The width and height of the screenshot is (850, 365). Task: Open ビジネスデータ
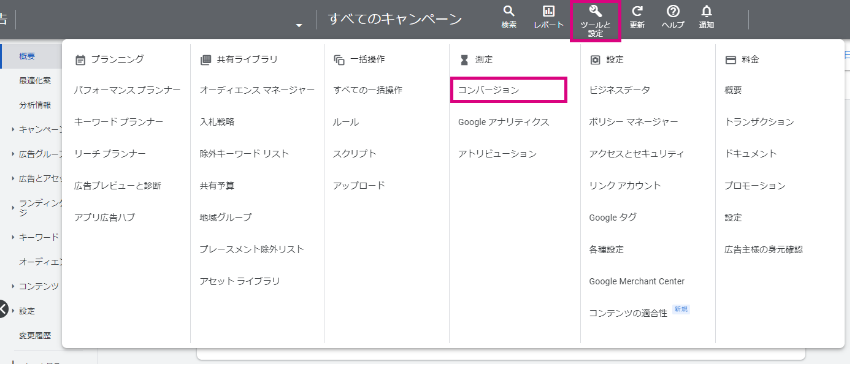(x=620, y=90)
